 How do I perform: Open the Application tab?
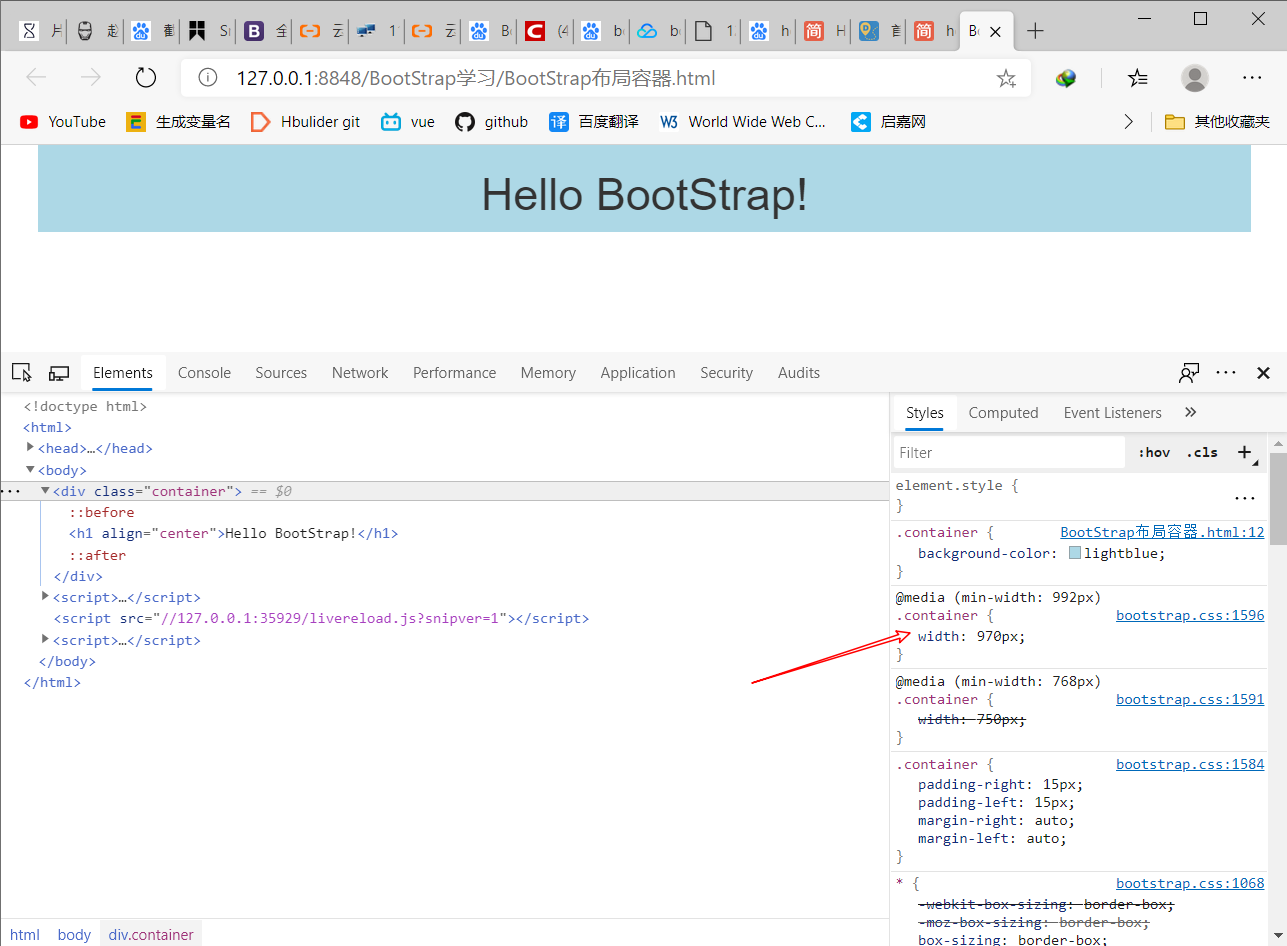point(638,373)
